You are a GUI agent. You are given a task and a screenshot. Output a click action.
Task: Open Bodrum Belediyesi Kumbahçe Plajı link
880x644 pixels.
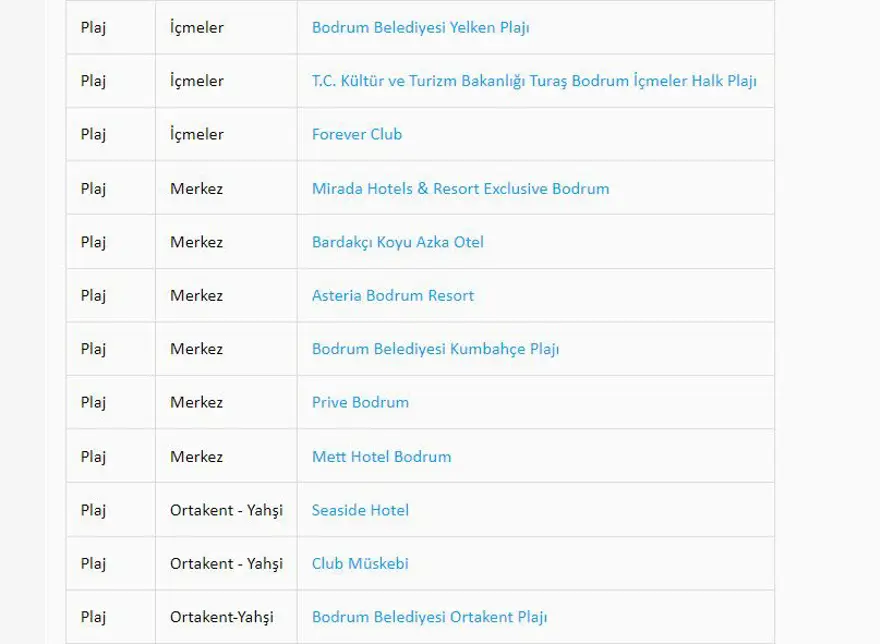[435, 349]
